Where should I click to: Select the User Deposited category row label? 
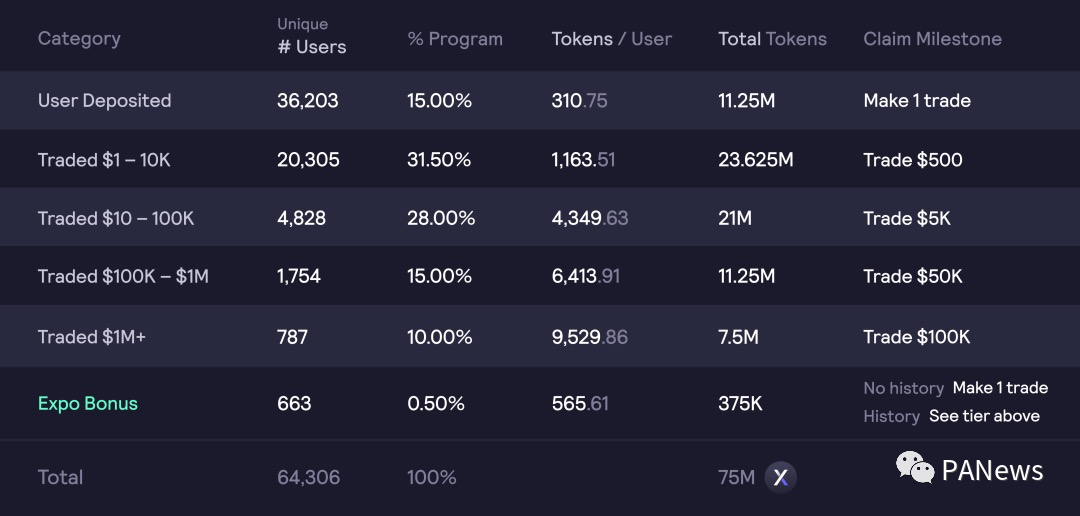click(105, 101)
